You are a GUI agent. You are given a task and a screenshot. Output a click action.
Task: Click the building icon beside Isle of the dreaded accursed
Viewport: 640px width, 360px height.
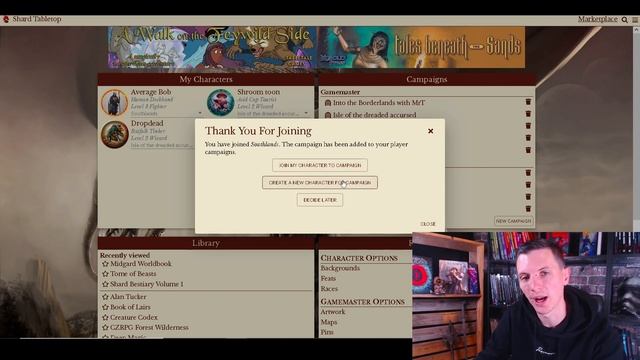pos(327,115)
